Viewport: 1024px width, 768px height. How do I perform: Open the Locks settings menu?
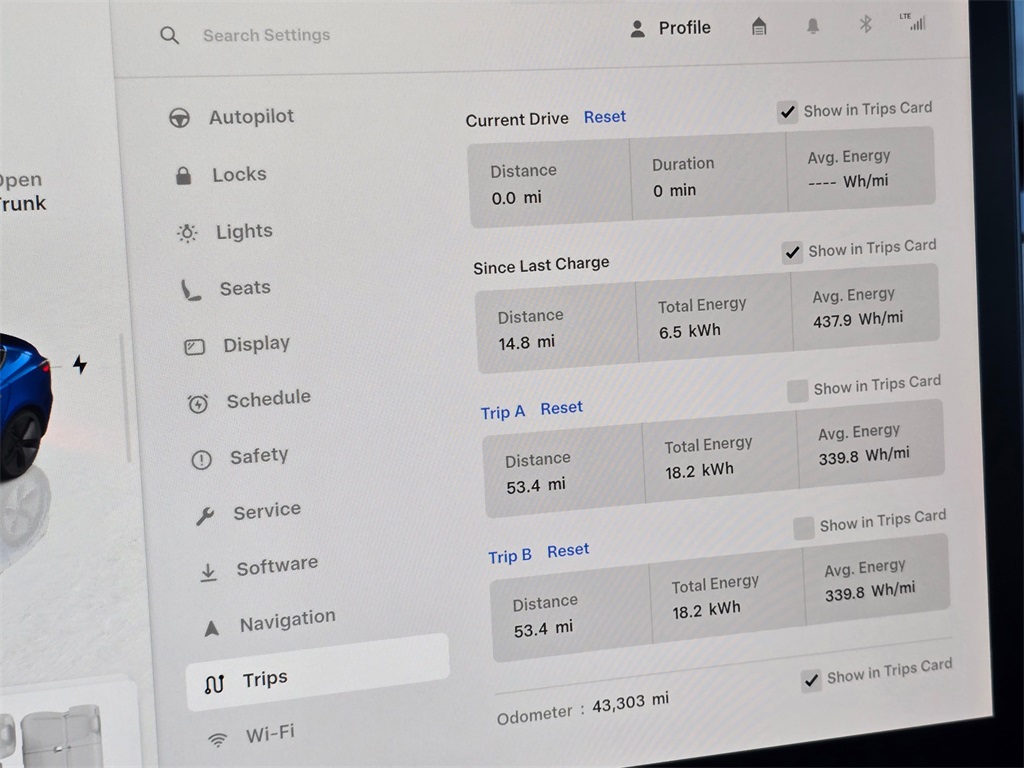[x=238, y=175]
